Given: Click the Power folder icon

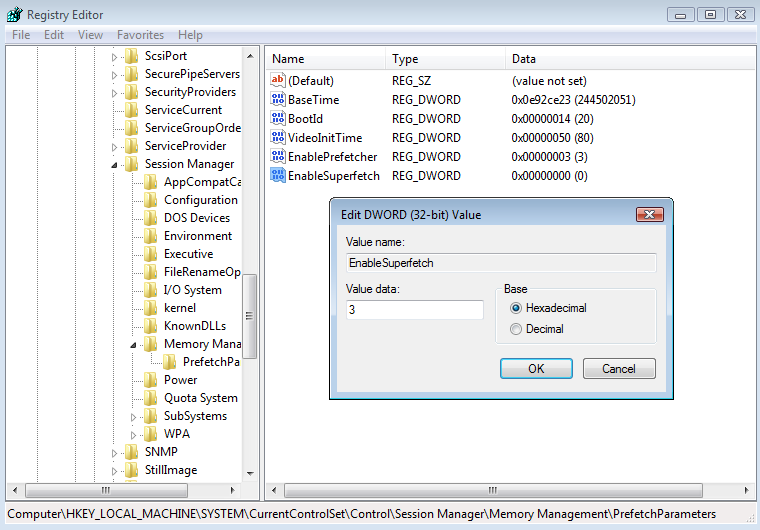Looking at the screenshot, I should 151,380.
